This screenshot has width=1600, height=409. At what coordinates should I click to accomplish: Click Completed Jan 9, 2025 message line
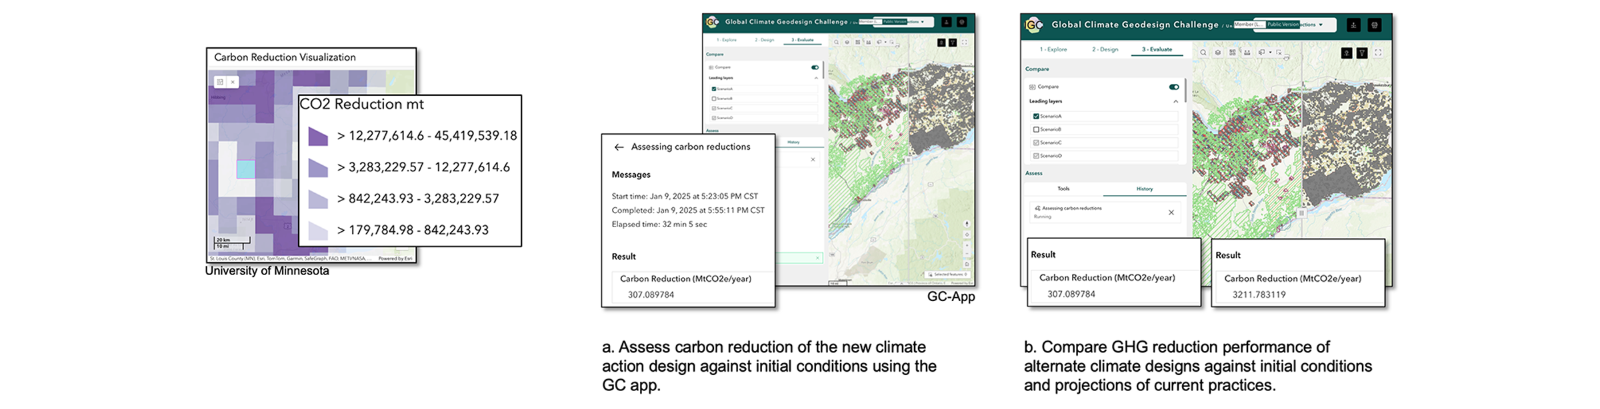688,210
